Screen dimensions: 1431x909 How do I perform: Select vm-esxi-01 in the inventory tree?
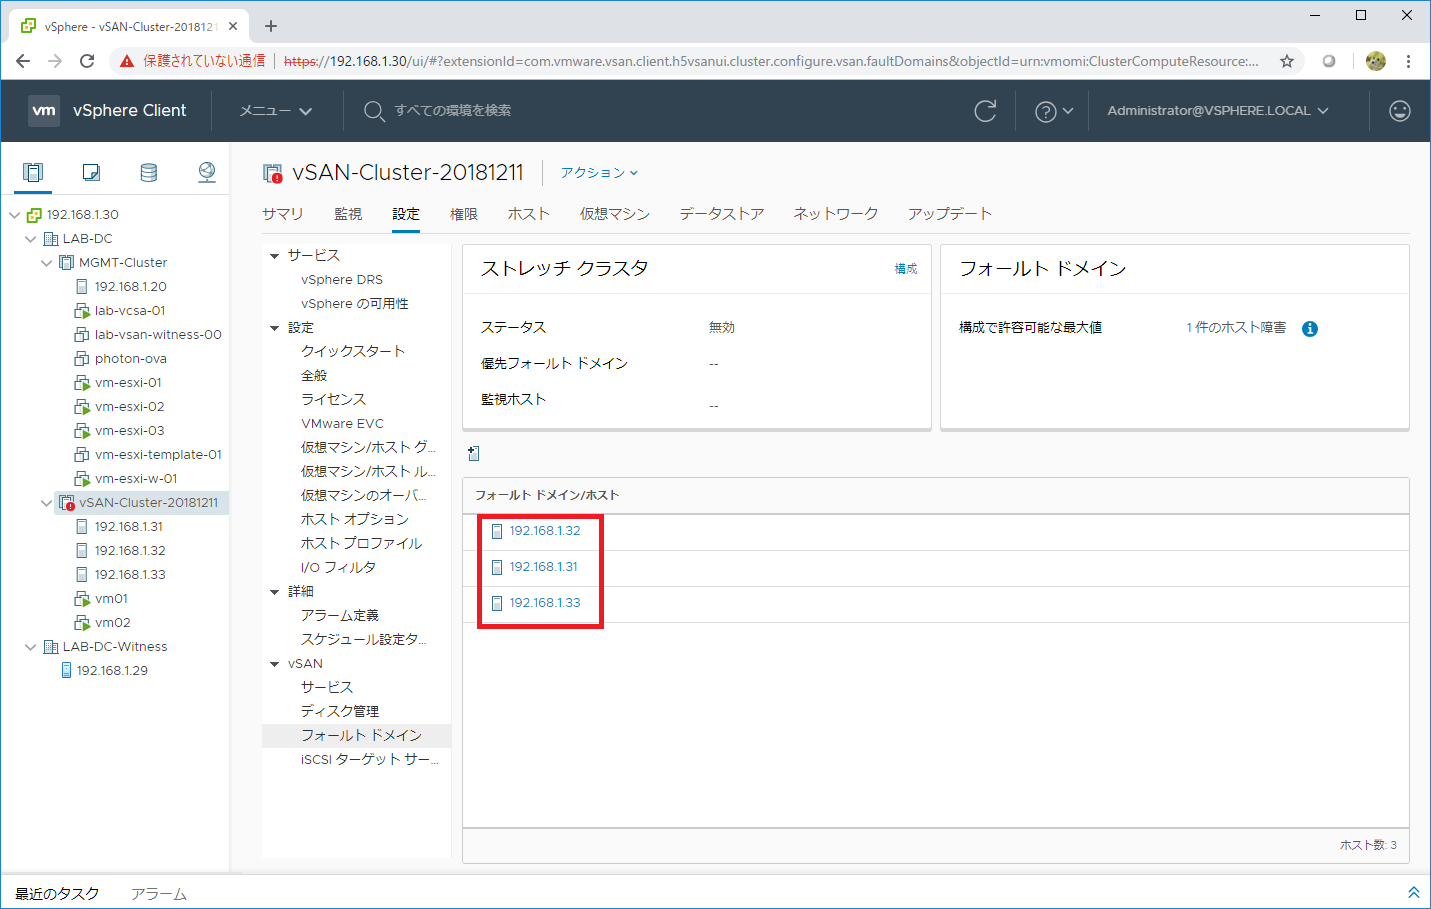pyautogui.click(x=128, y=383)
